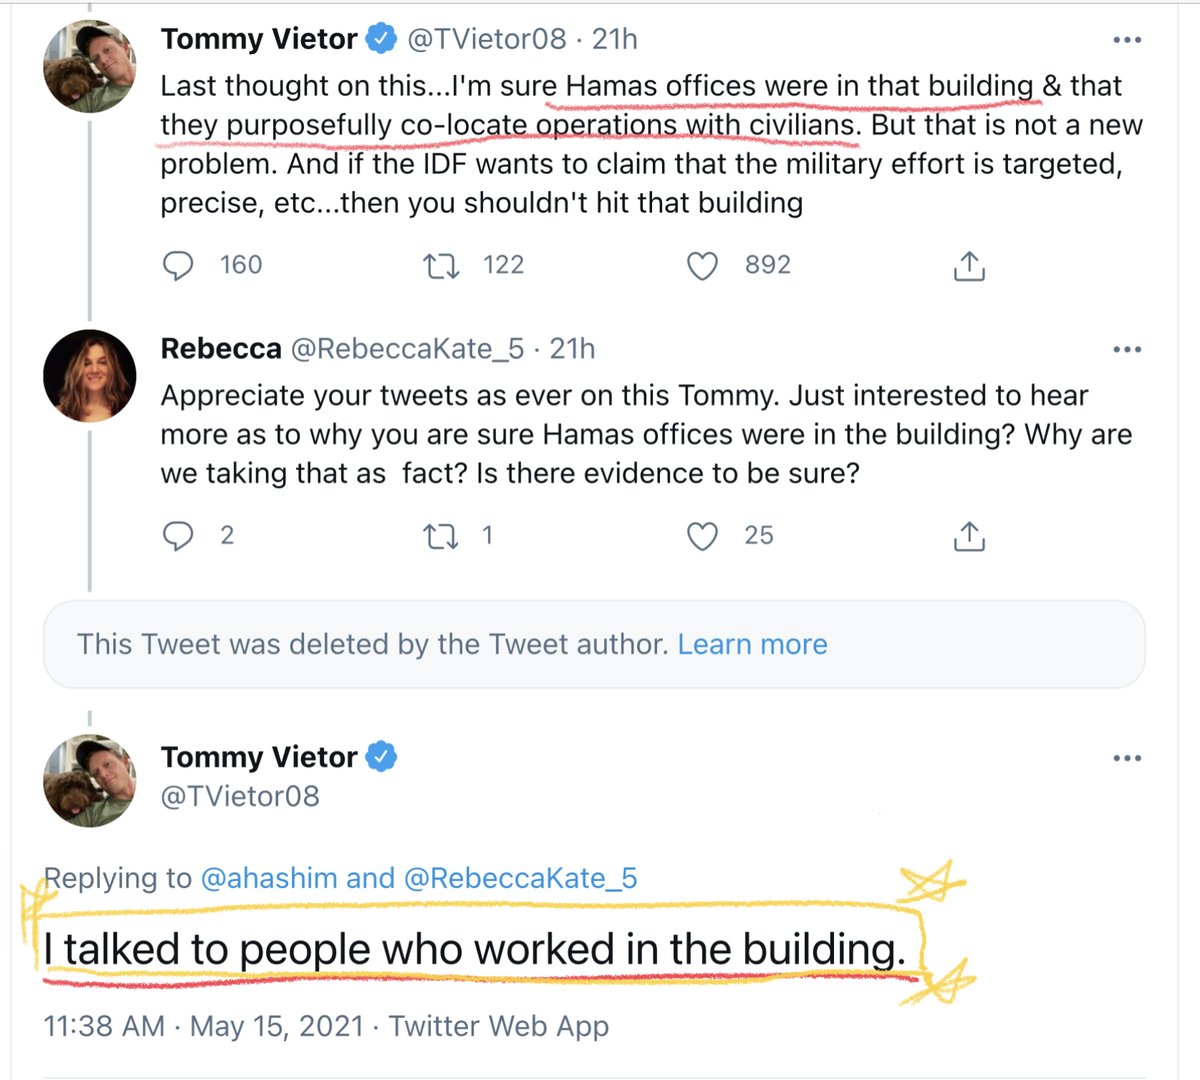The height and width of the screenshot is (1080, 1200).
Task: Click Rebecca's profile picture
Action: (x=90, y=375)
